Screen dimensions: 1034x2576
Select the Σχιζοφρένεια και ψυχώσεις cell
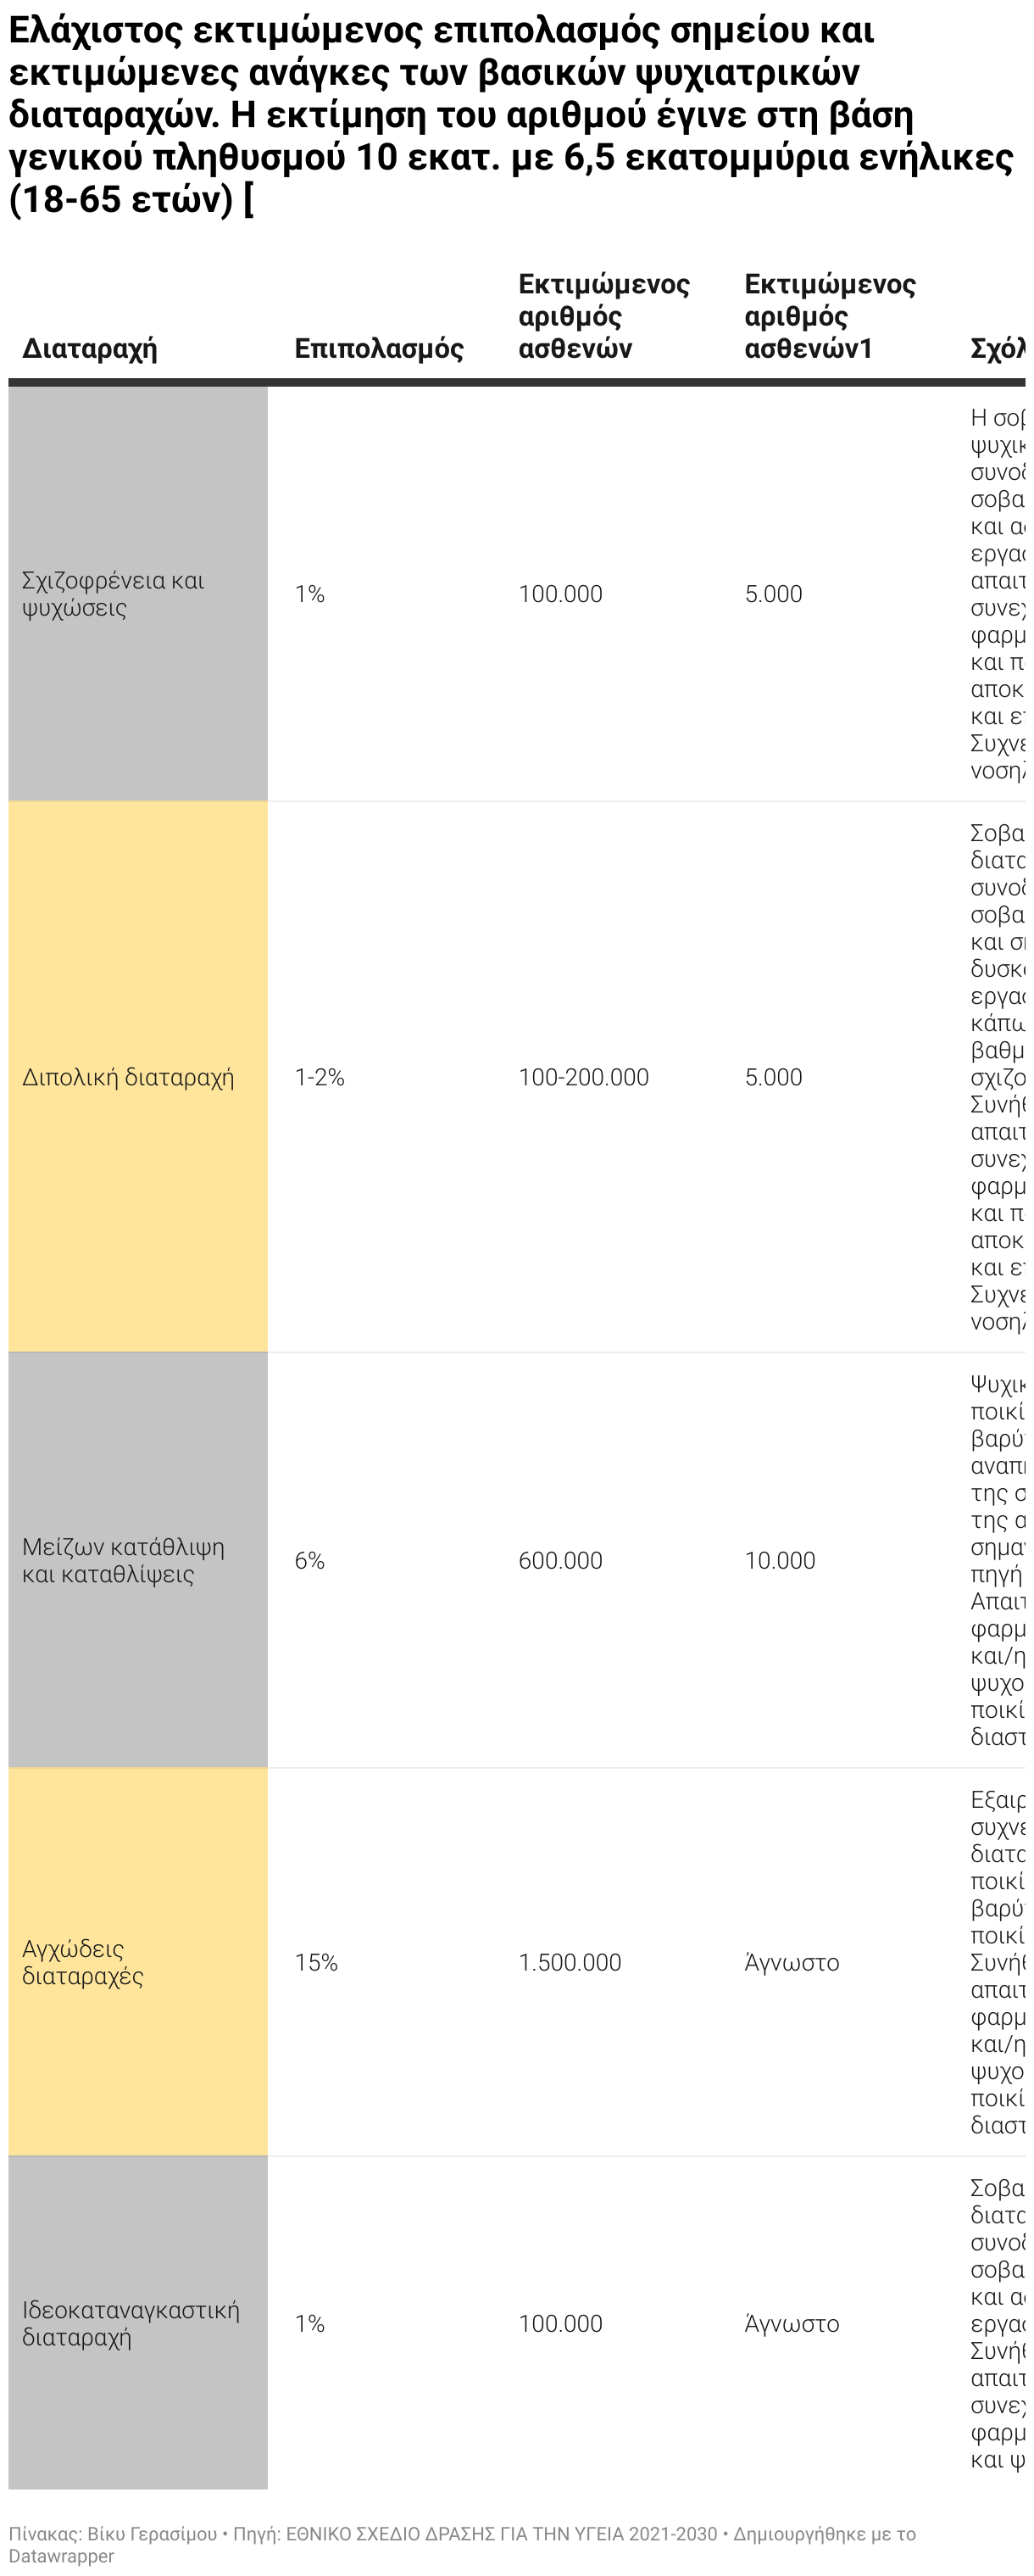coord(138,594)
